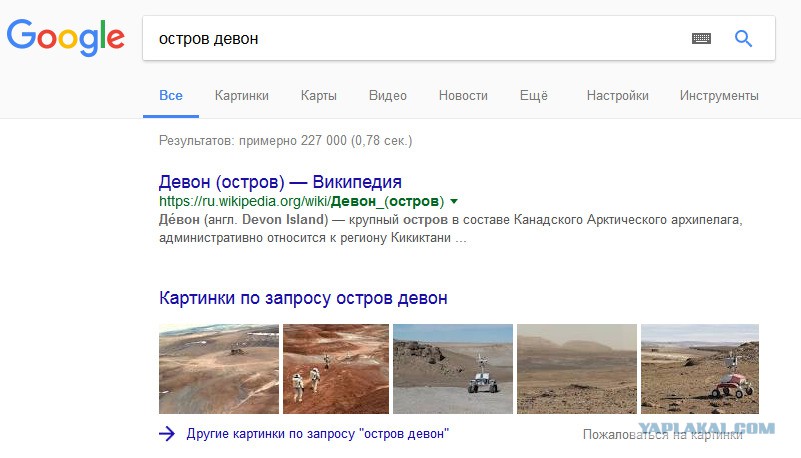Image resolution: width=801 pixels, height=458 pixels.
Task: Open the thumbnail with two spacesuited people
Action: click(x=336, y=369)
